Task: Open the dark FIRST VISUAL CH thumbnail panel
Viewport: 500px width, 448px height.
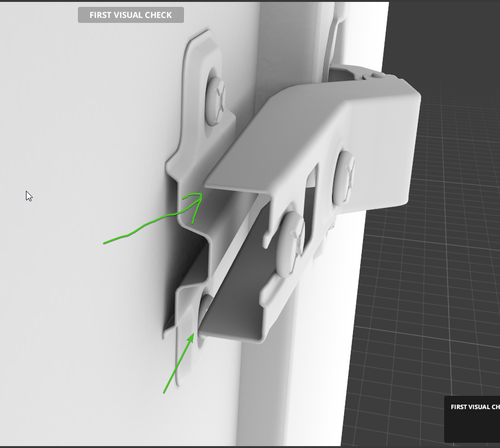Action: pyautogui.click(x=472, y=419)
